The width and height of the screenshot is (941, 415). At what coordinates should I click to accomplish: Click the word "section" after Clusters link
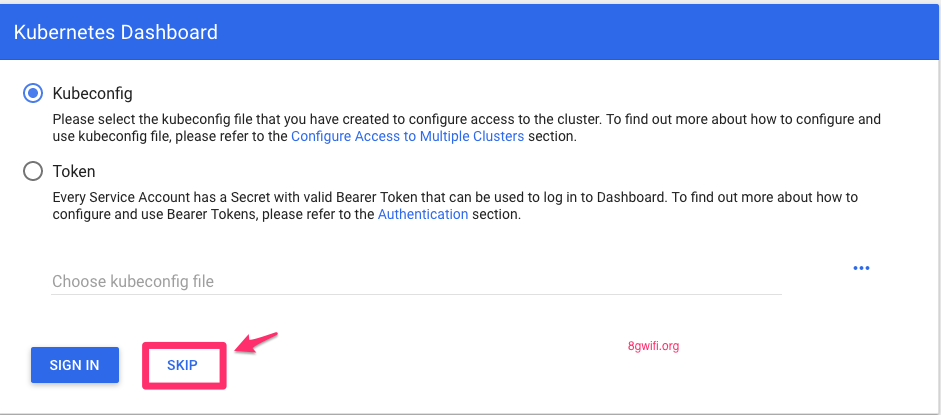[552, 136]
